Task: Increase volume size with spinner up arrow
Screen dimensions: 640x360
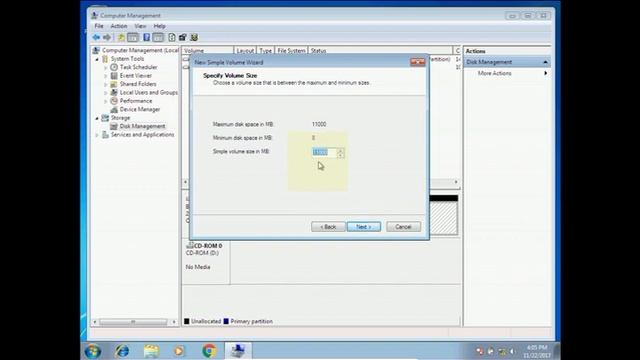Action: [340, 150]
